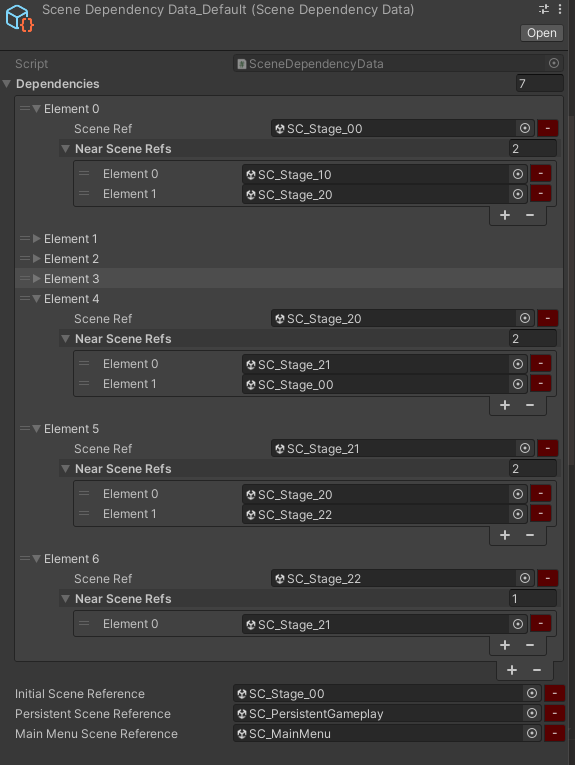
Task: Click red minus next to SC_MainMenu field
Action: (555, 733)
